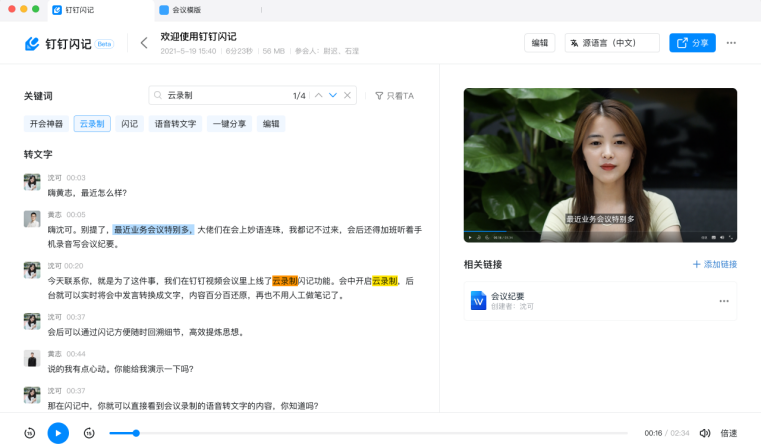Image resolution: width=765 pixels, height=448 pixels.
Task: Click the video preview thumbnail
Action: [600, 165]
